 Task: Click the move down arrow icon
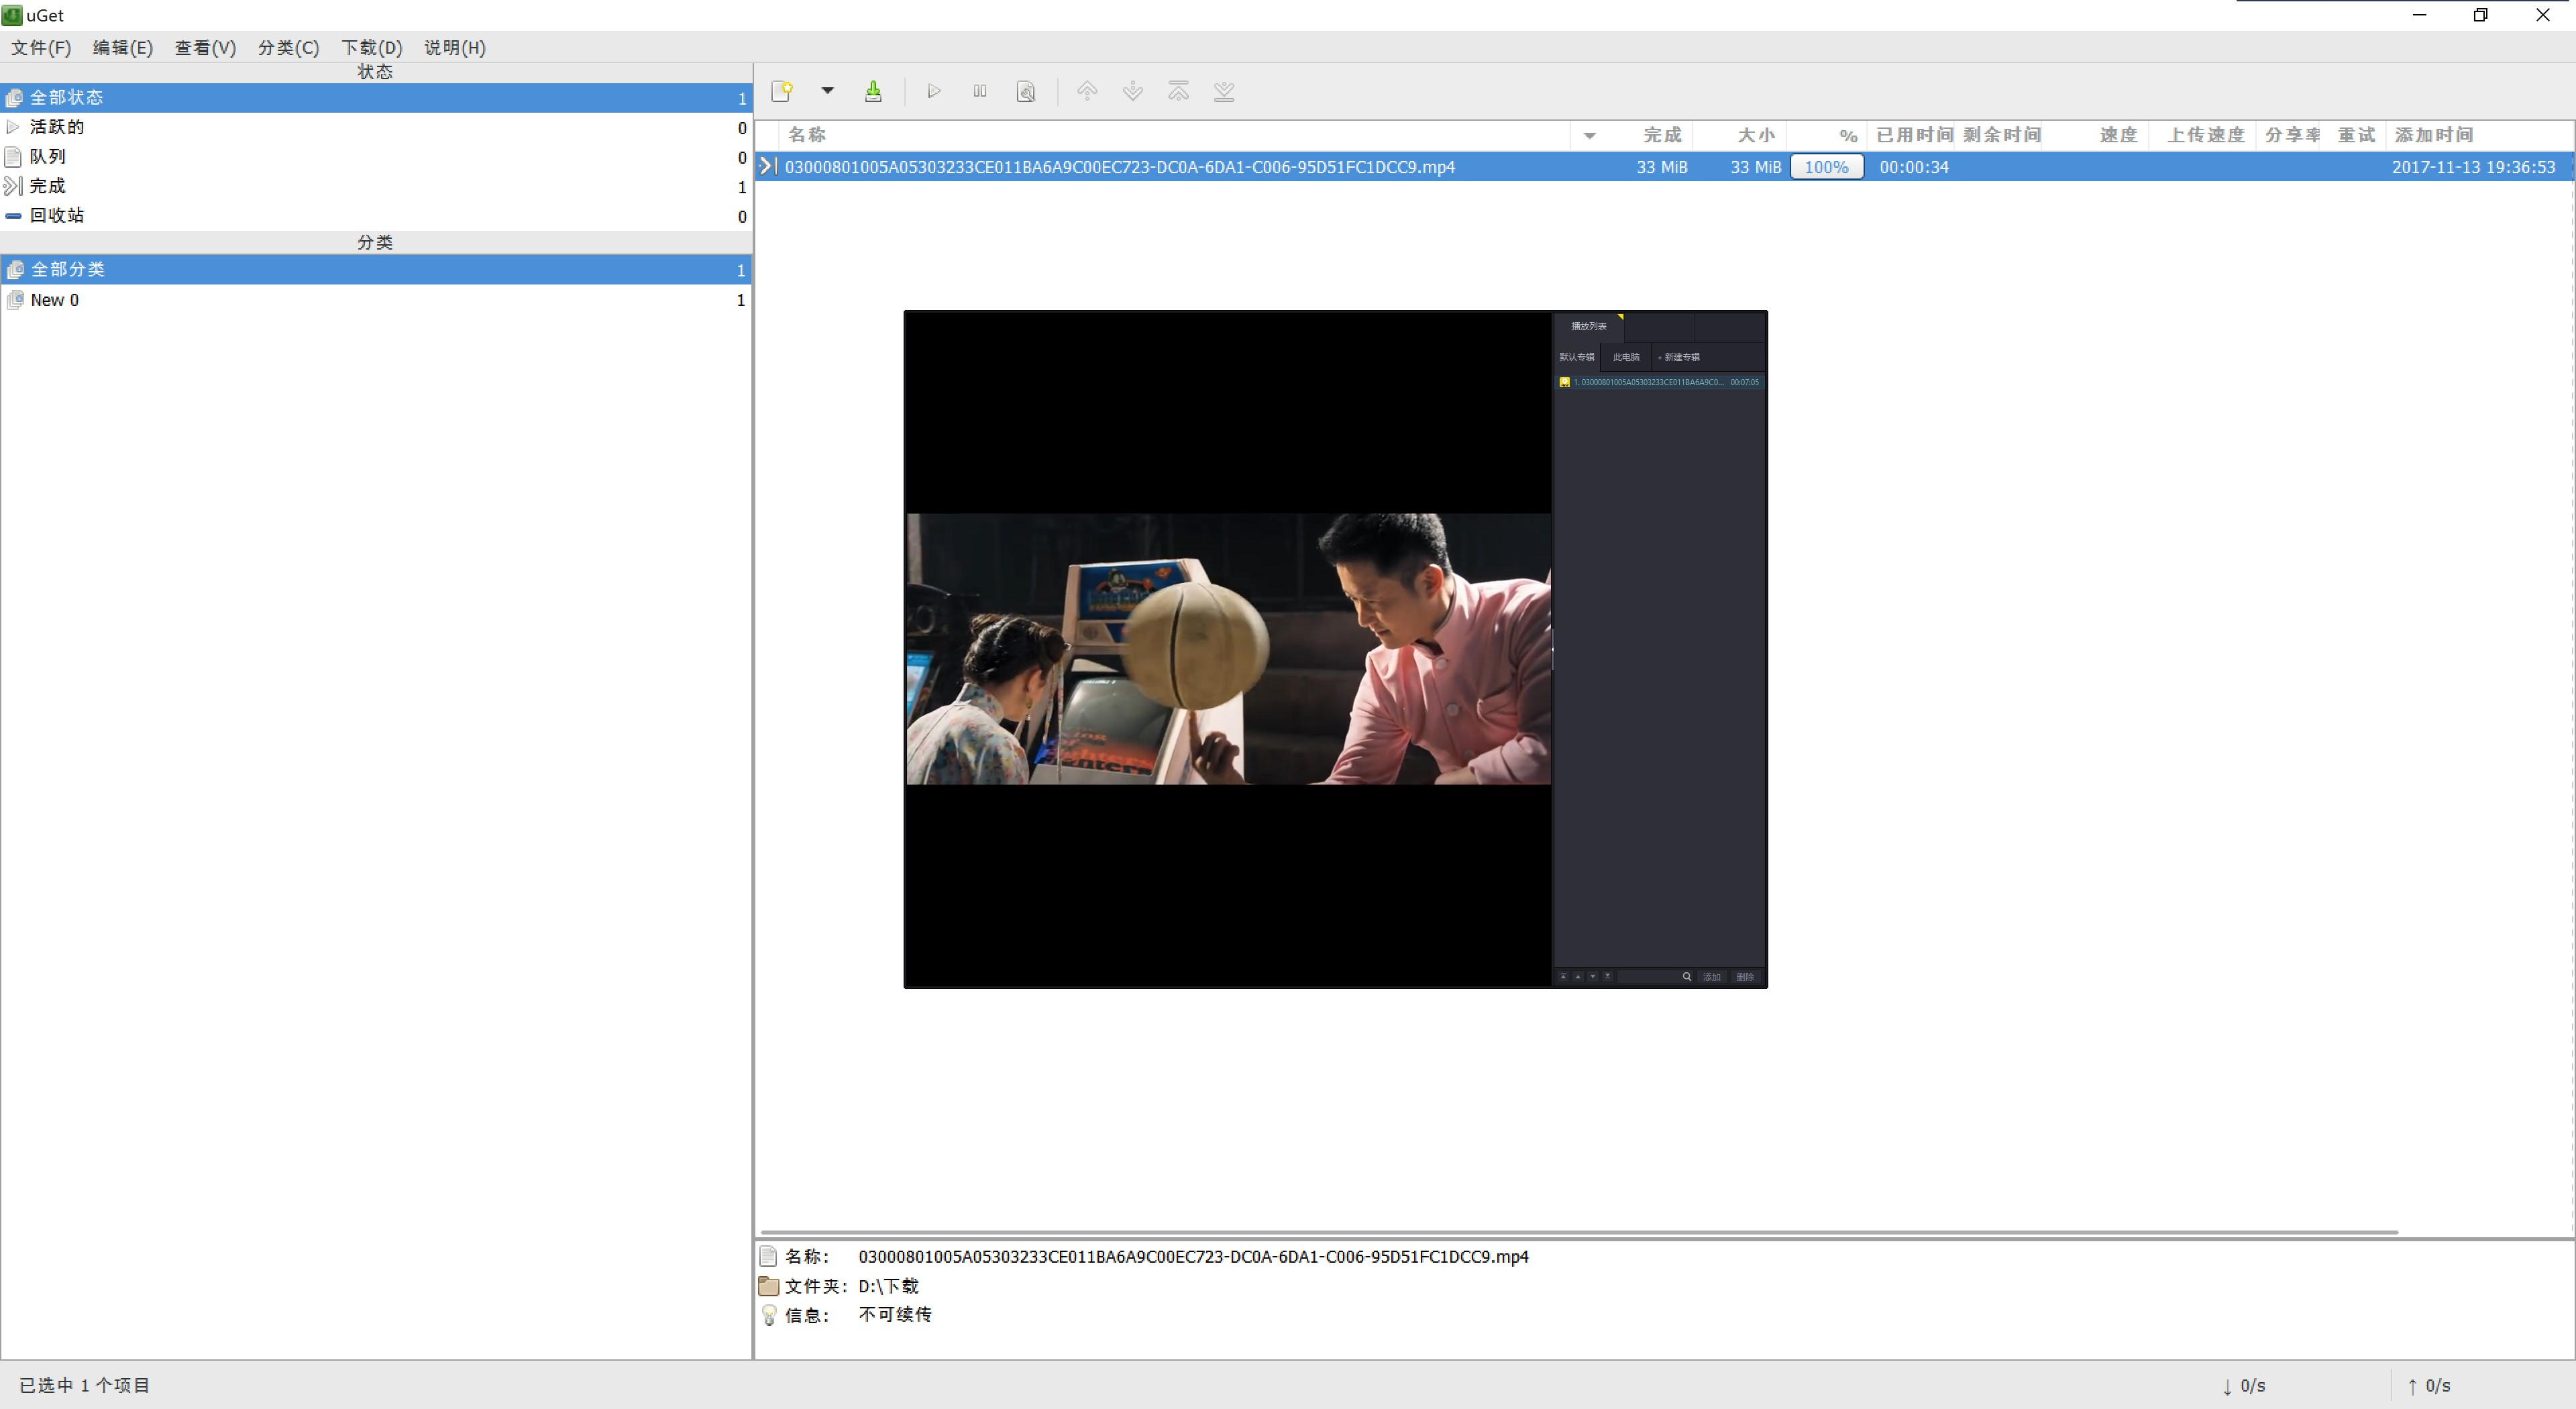(1132, 92)
